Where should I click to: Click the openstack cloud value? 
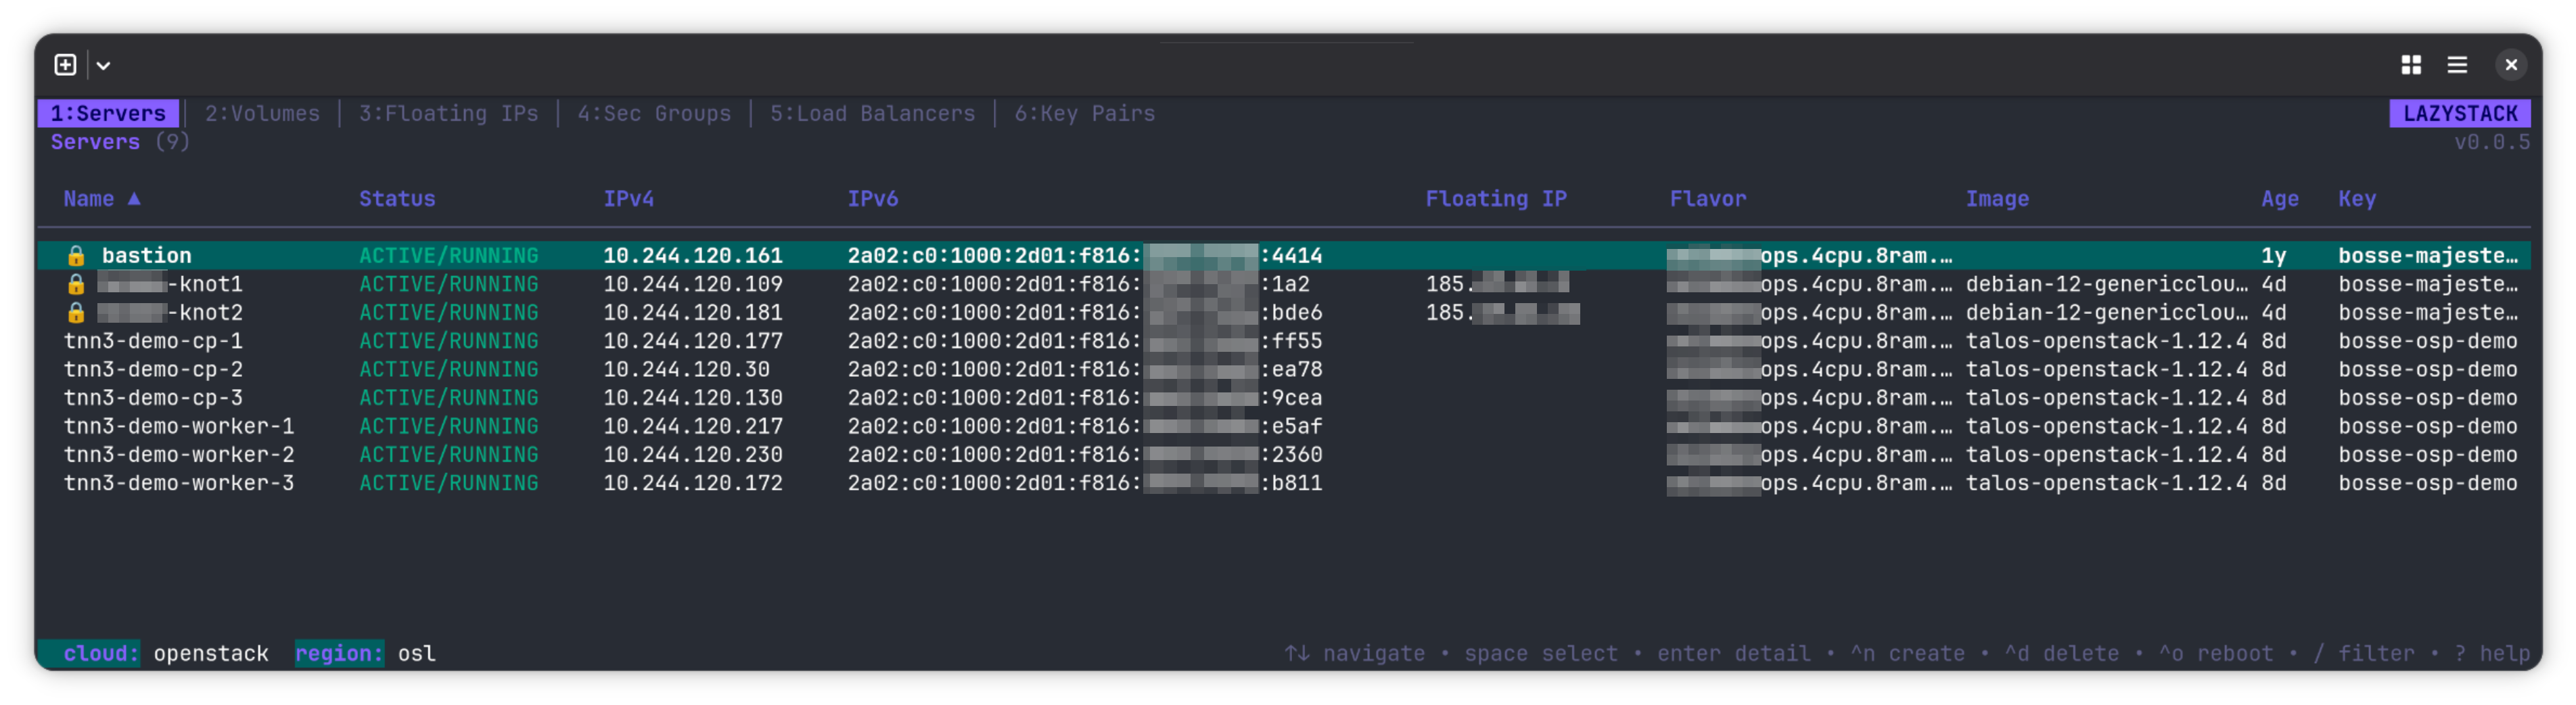(211, 653)
